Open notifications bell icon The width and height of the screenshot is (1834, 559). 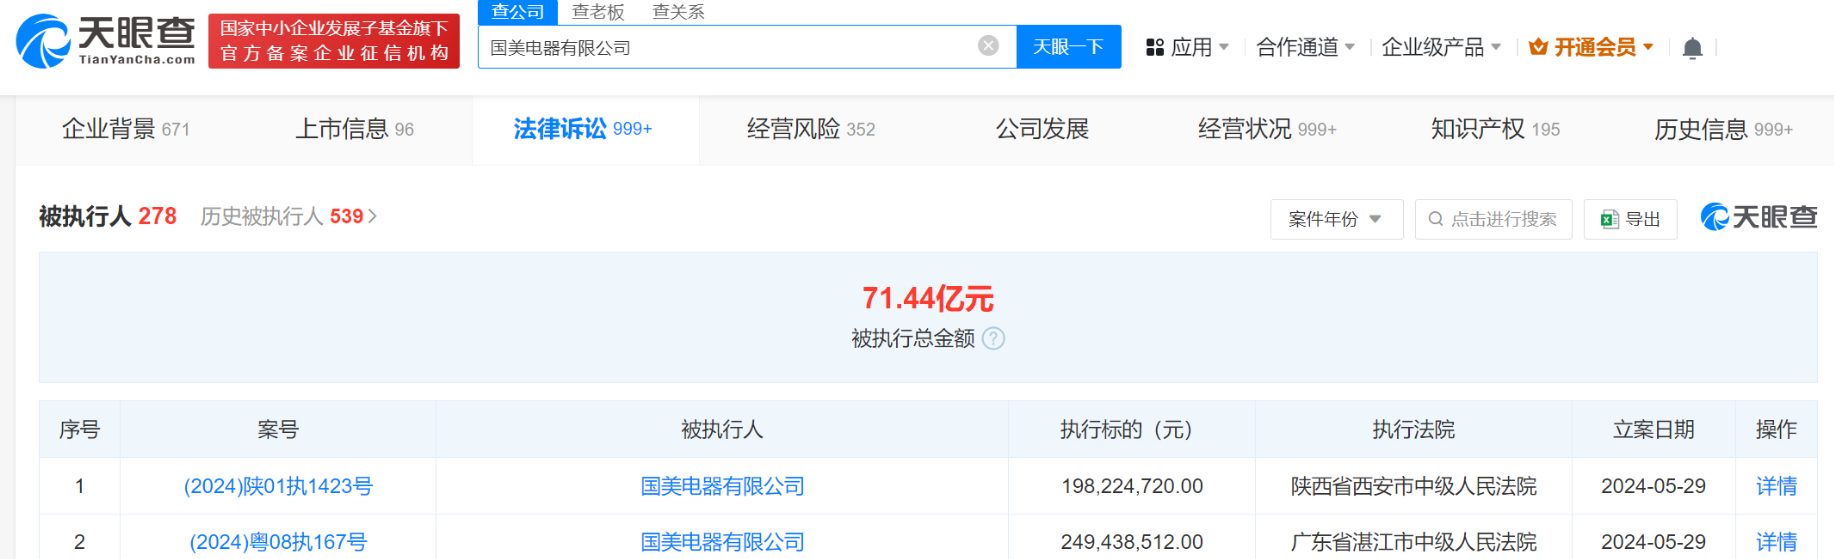(x=1692, y=48)
